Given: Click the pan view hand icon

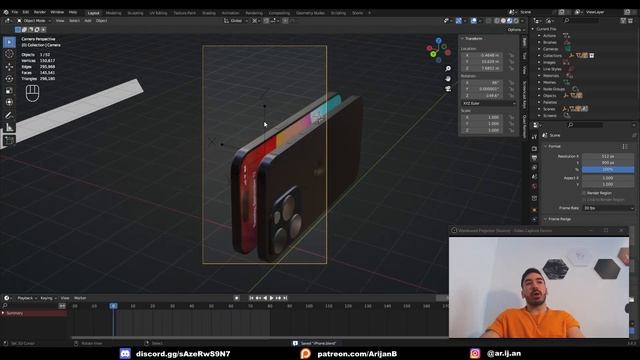Looking at the screenshot, I should point(448,78).
